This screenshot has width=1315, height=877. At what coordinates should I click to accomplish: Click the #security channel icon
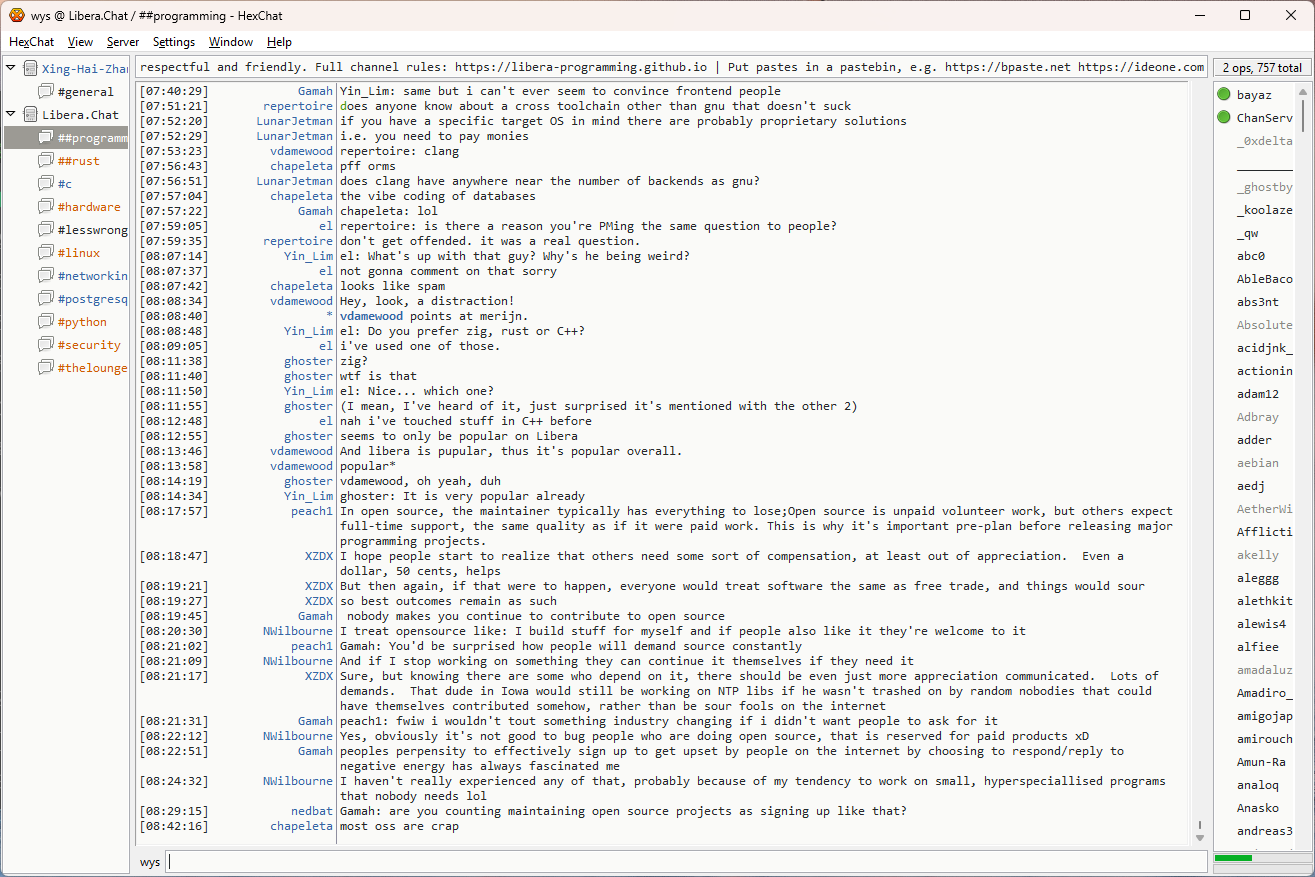click(46, 345)
